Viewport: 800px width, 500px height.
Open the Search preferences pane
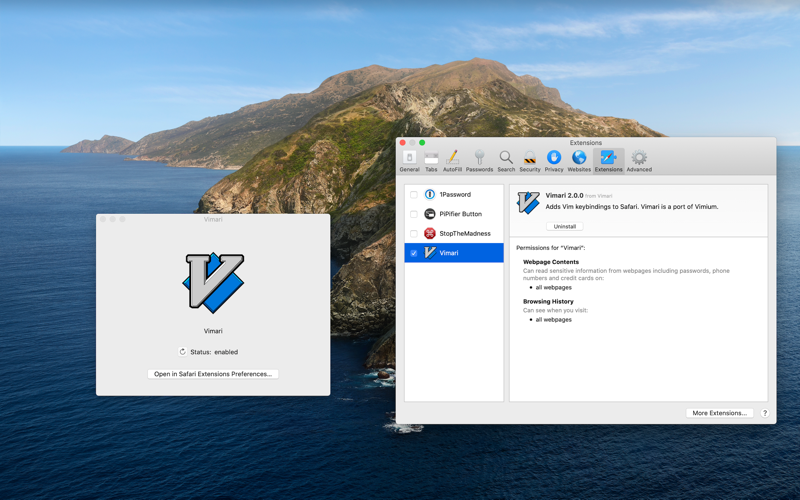[x=506, y=161]
